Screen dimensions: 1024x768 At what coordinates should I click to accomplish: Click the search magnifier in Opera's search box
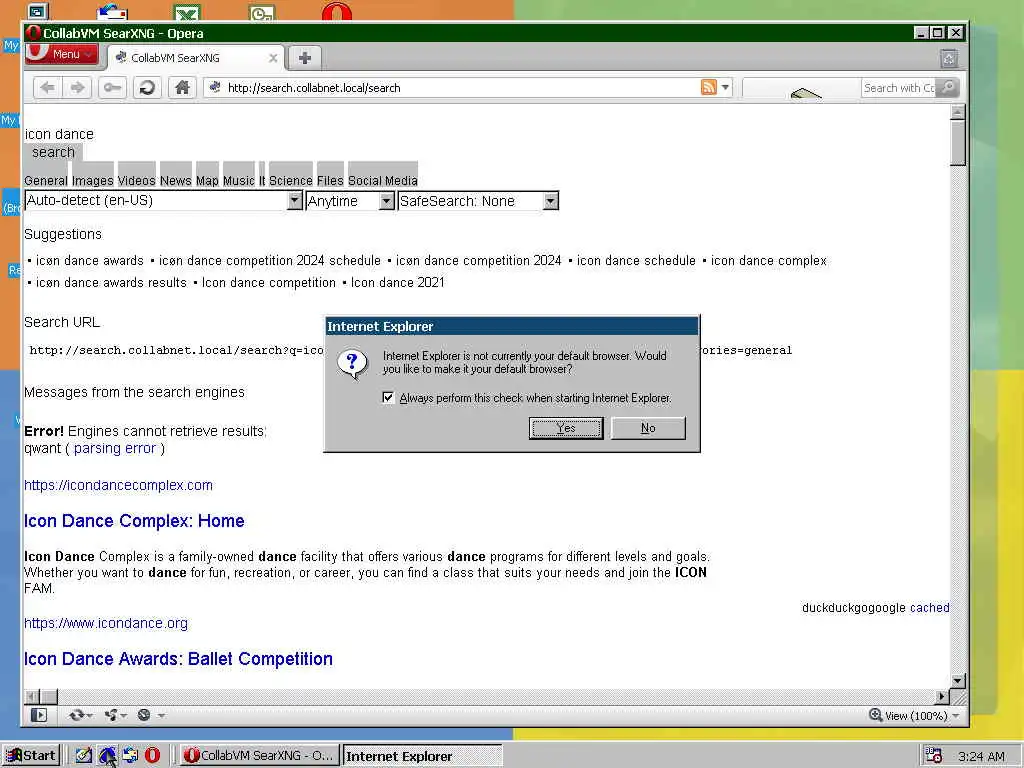(x=948, y=87)
